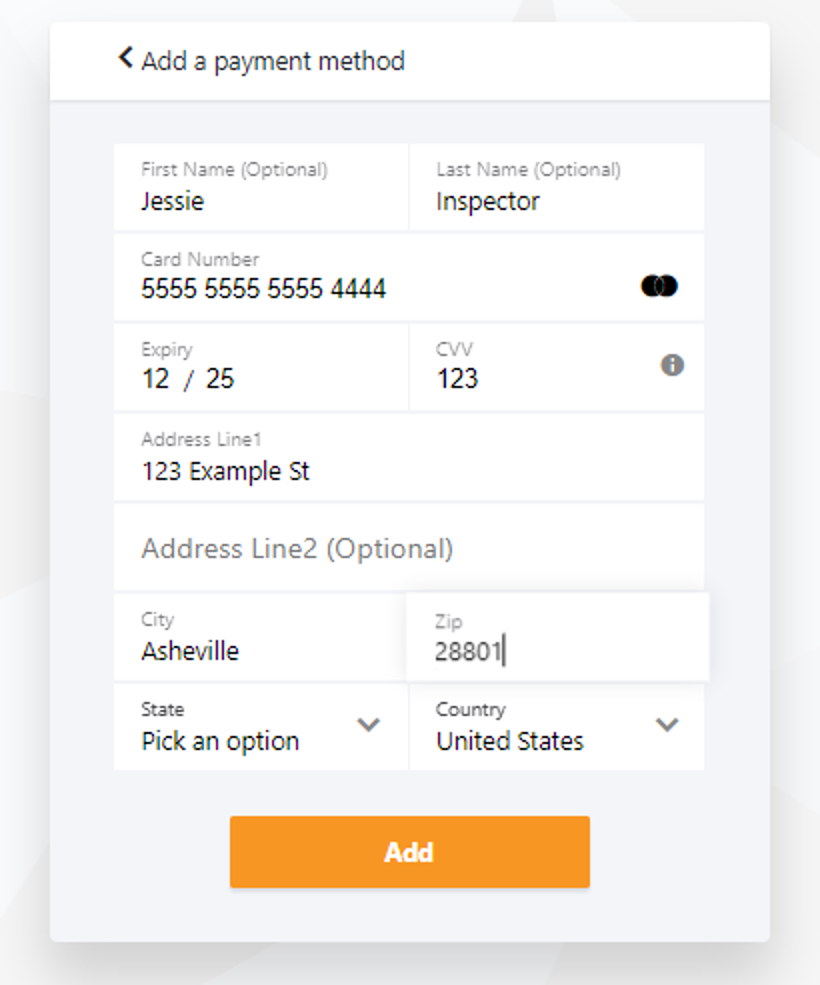The height and width of the screenshot is (985, 820).
Task: Expand the State dropdown arrow
Action: coord(369,725)
